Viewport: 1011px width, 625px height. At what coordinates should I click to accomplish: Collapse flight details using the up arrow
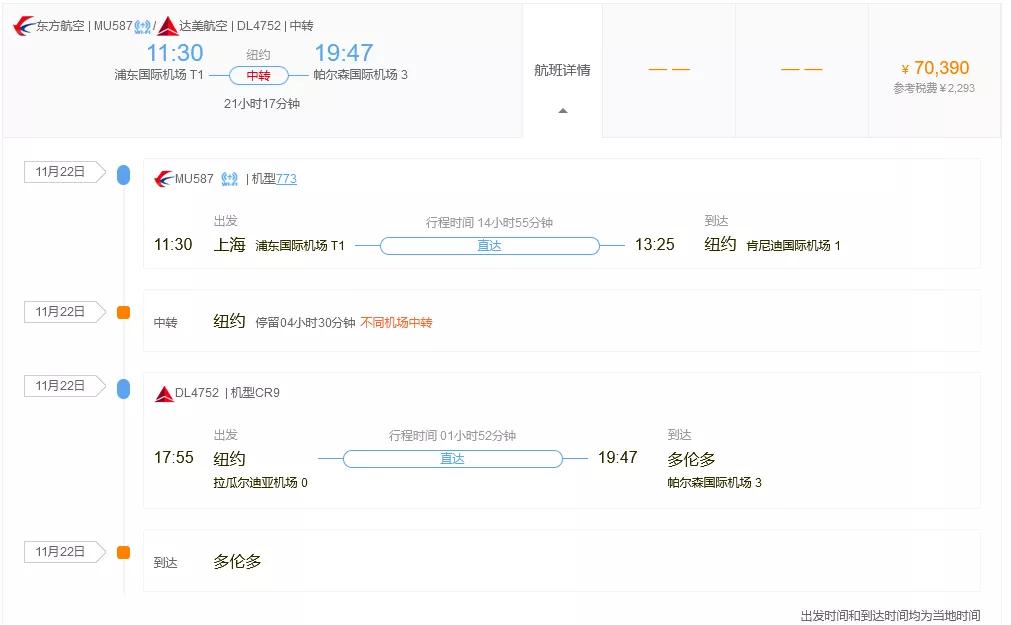tap(561, 111)
